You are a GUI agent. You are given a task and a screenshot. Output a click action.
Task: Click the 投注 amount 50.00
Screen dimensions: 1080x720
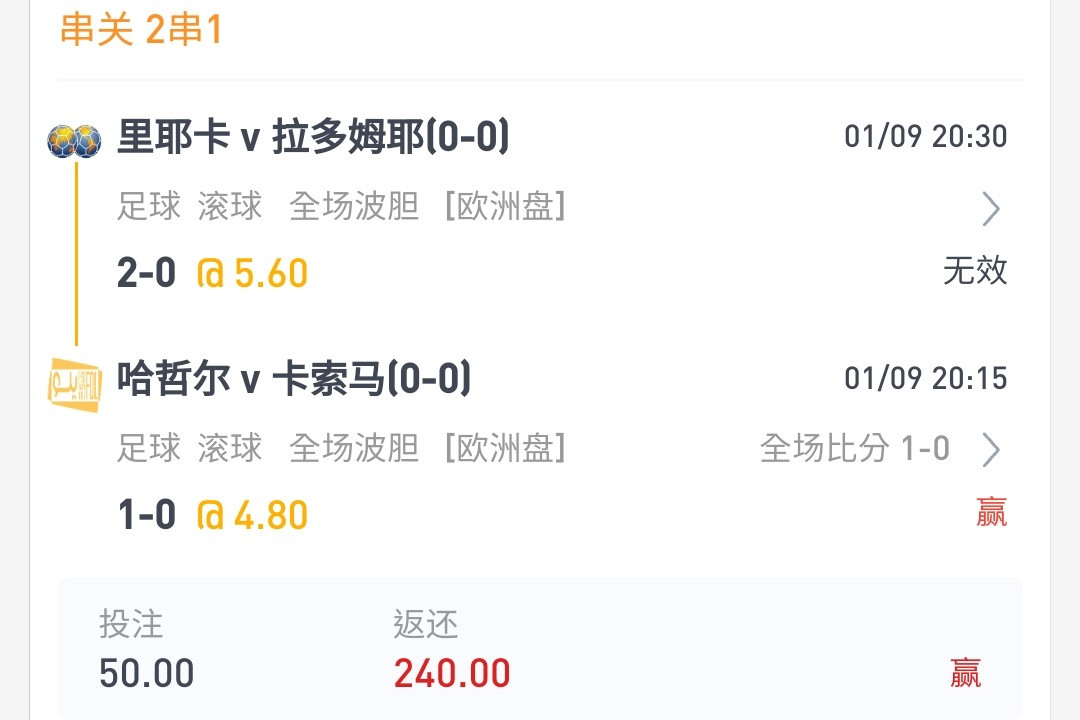(147, 673)
